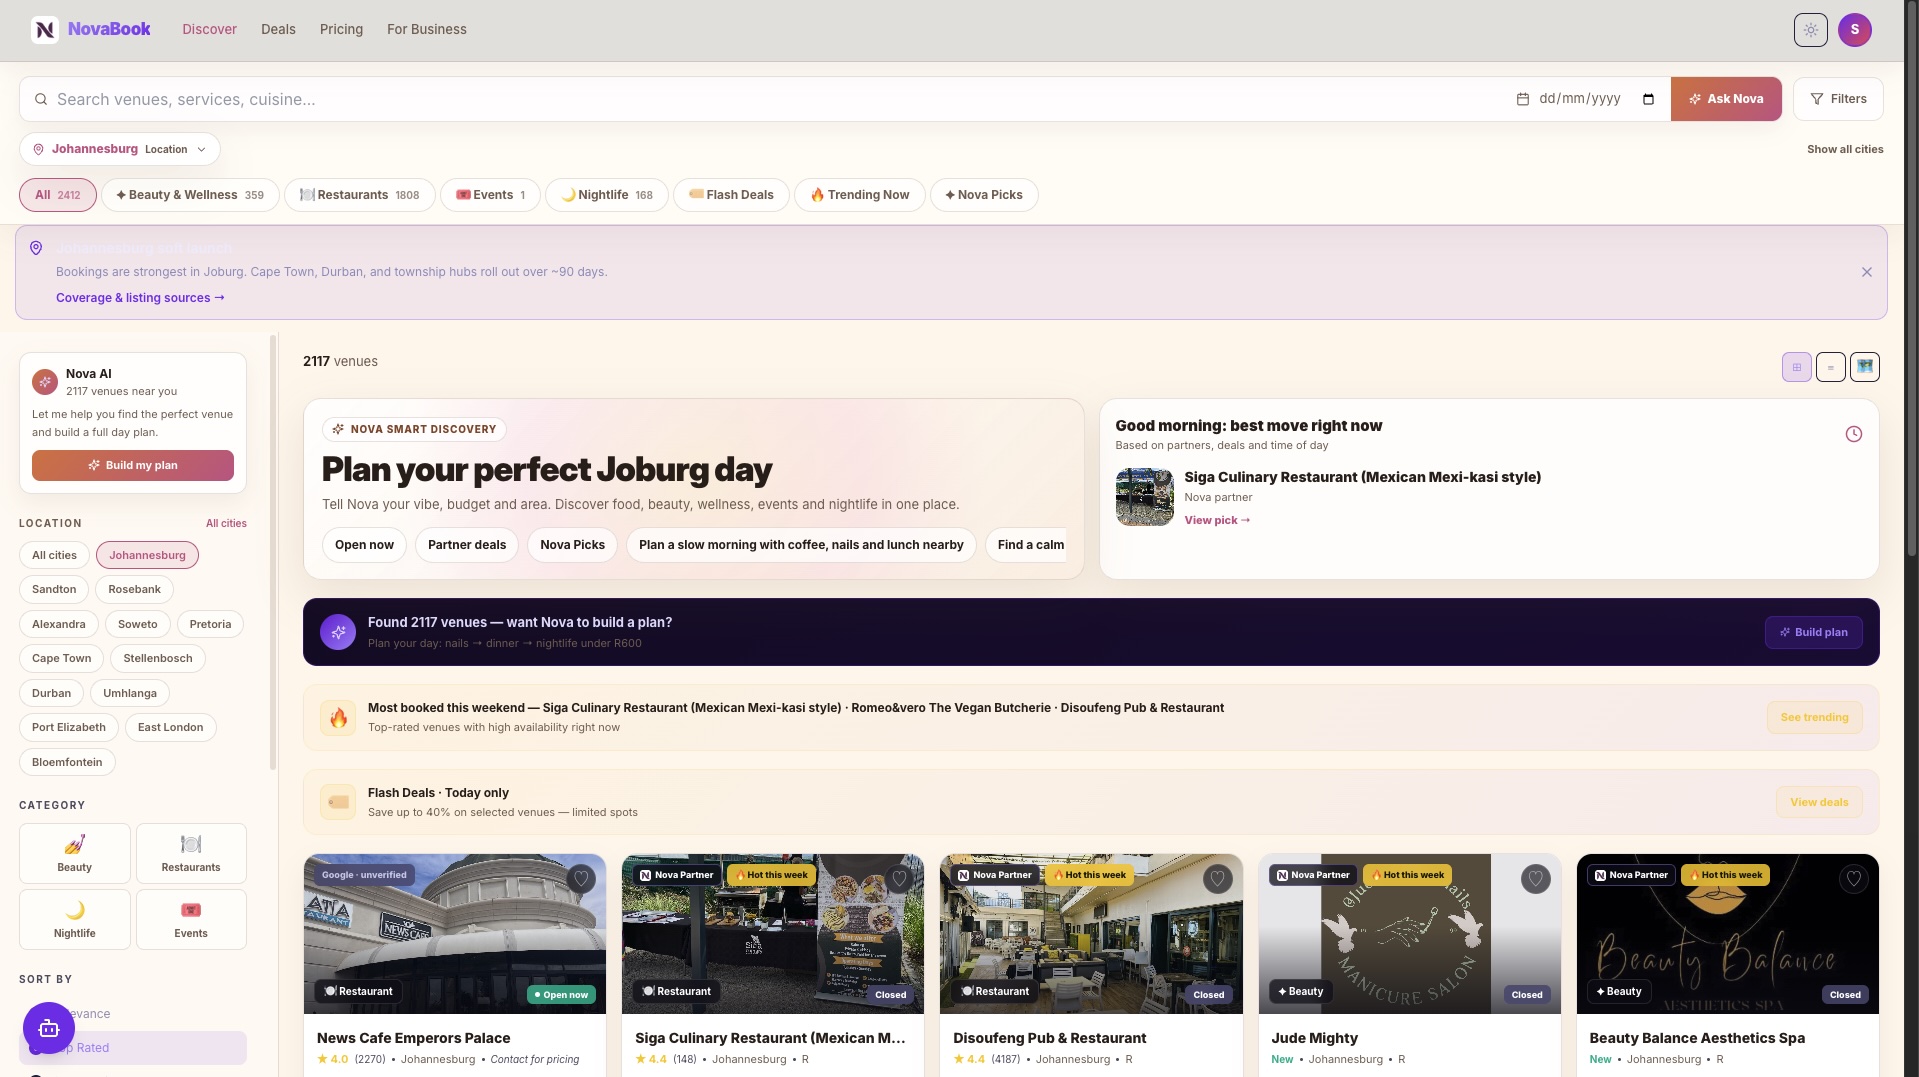
Task: Open the For Business navigation item
Action: [x=427, y=29]
